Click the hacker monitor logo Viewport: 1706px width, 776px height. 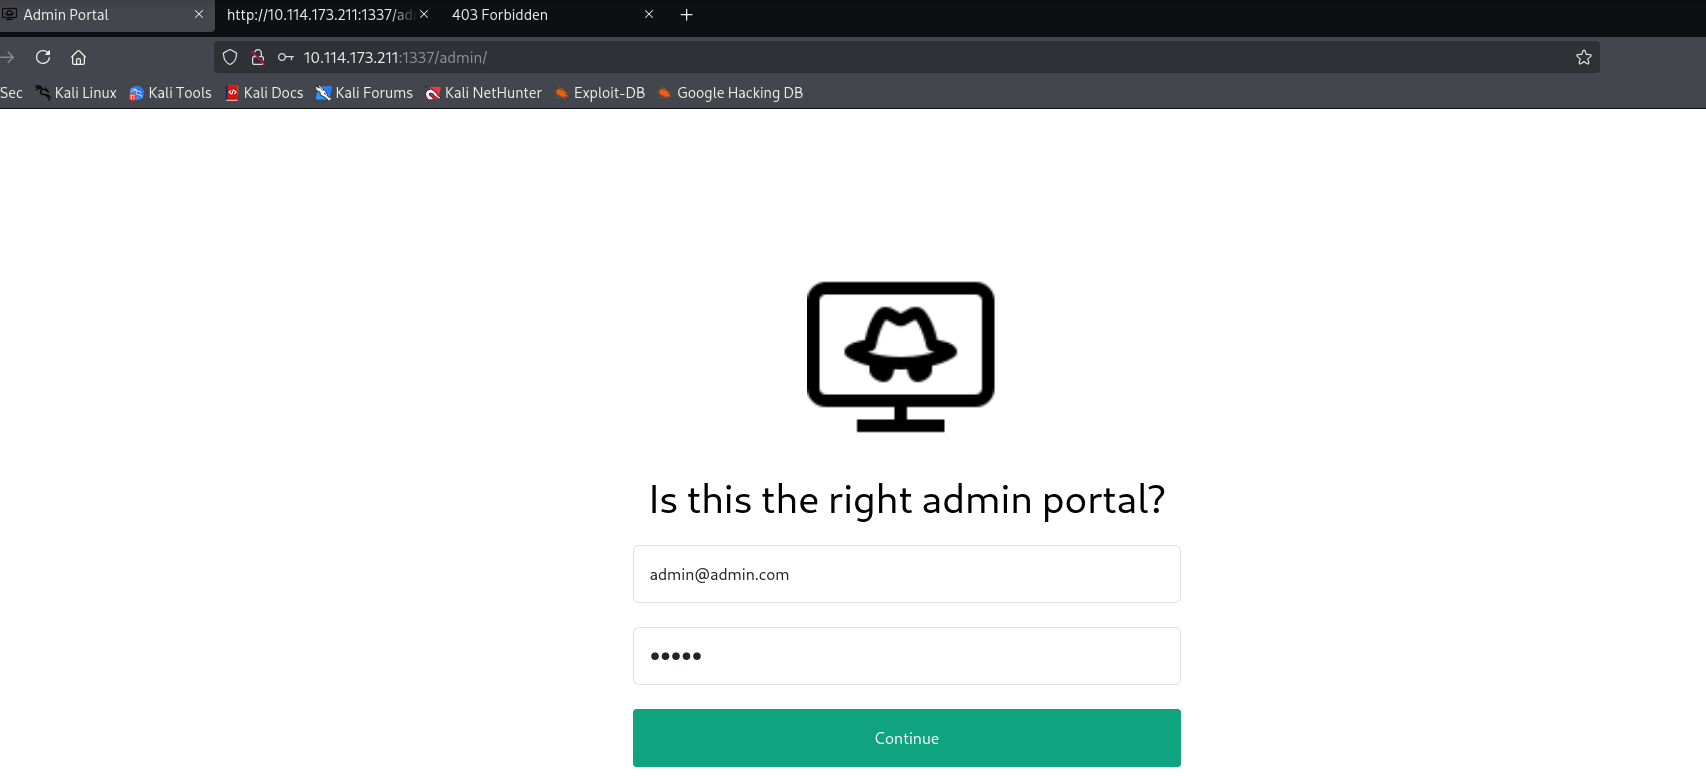[900, 357]
